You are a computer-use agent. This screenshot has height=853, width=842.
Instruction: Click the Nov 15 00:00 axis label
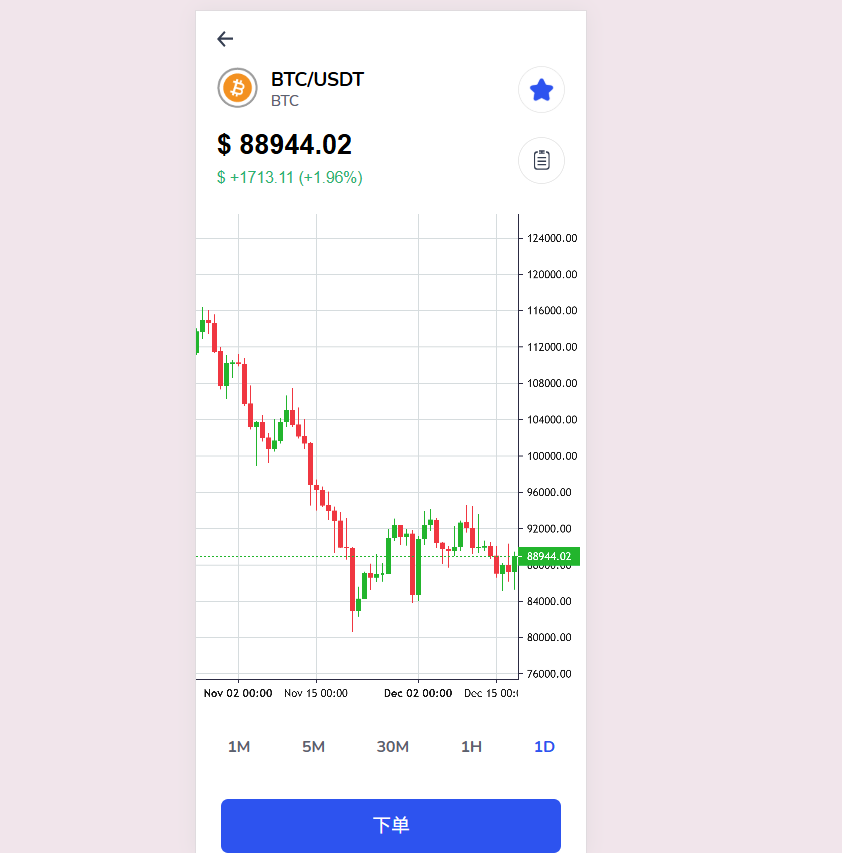click(316, 693)
